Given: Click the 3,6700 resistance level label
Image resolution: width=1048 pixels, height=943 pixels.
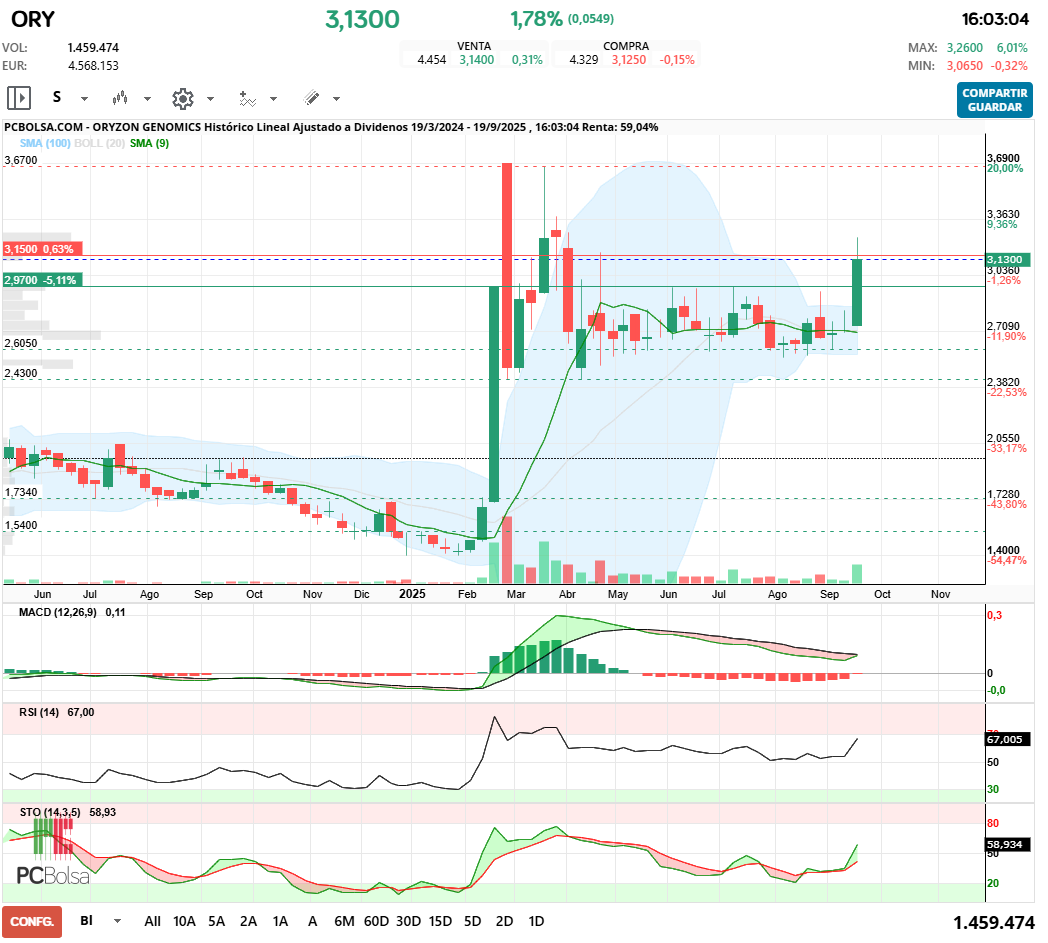Looking at the screenshot, I should (21, 160).
